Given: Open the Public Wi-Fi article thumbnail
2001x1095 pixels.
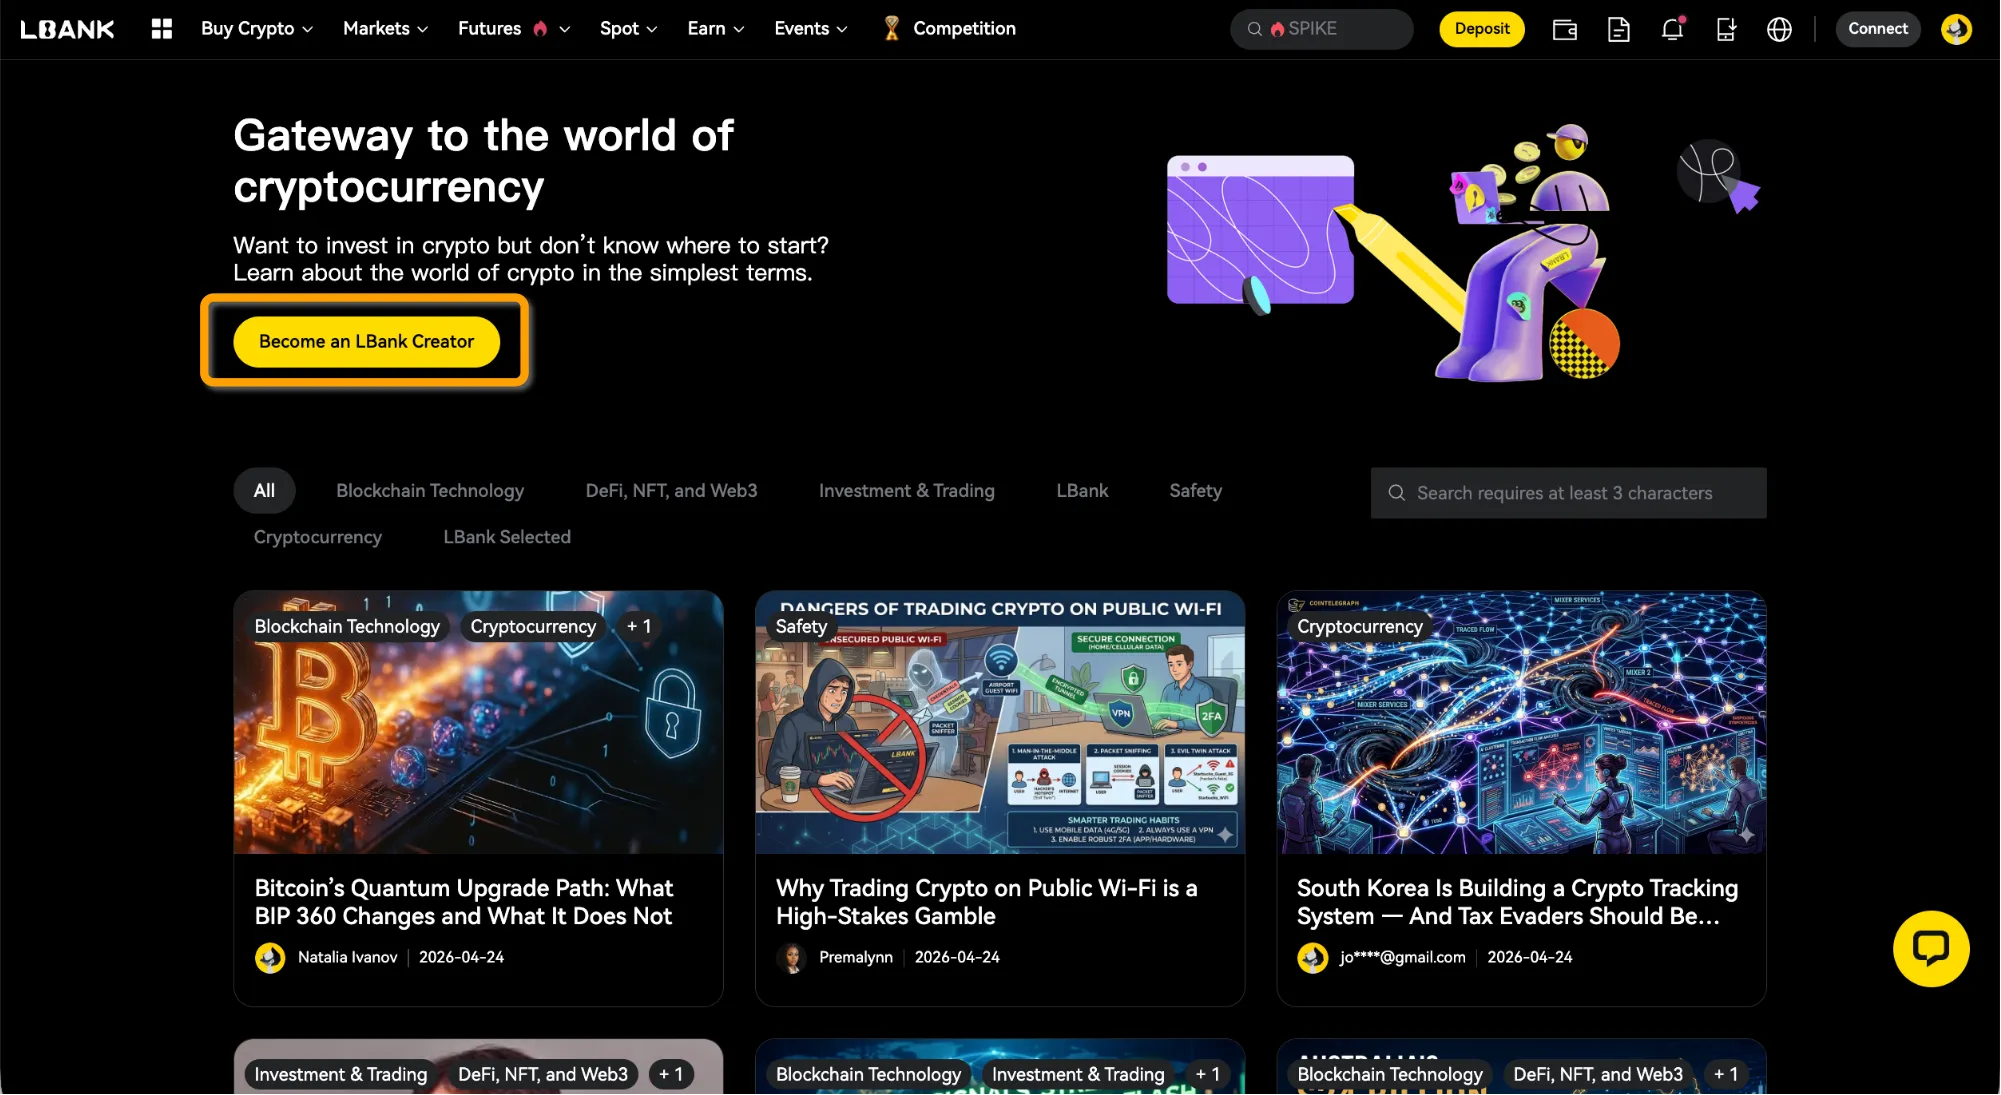Looking at the screenshot, I should pyautogui.click(x=1000, y=722).
